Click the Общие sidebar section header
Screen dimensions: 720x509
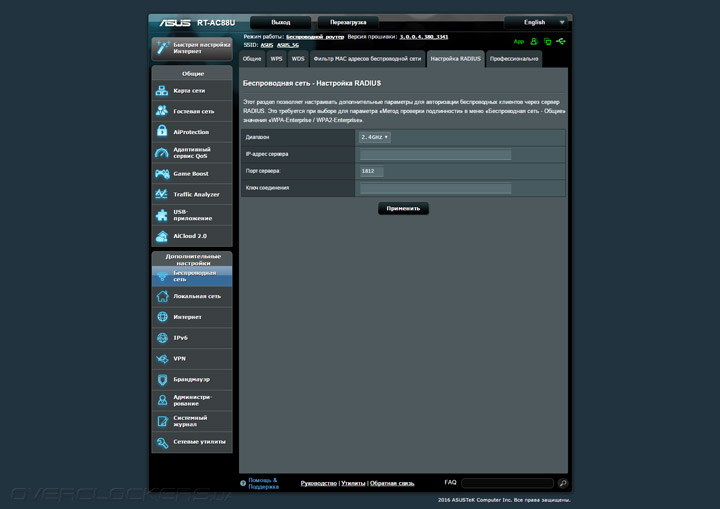[x=193, y=74]
